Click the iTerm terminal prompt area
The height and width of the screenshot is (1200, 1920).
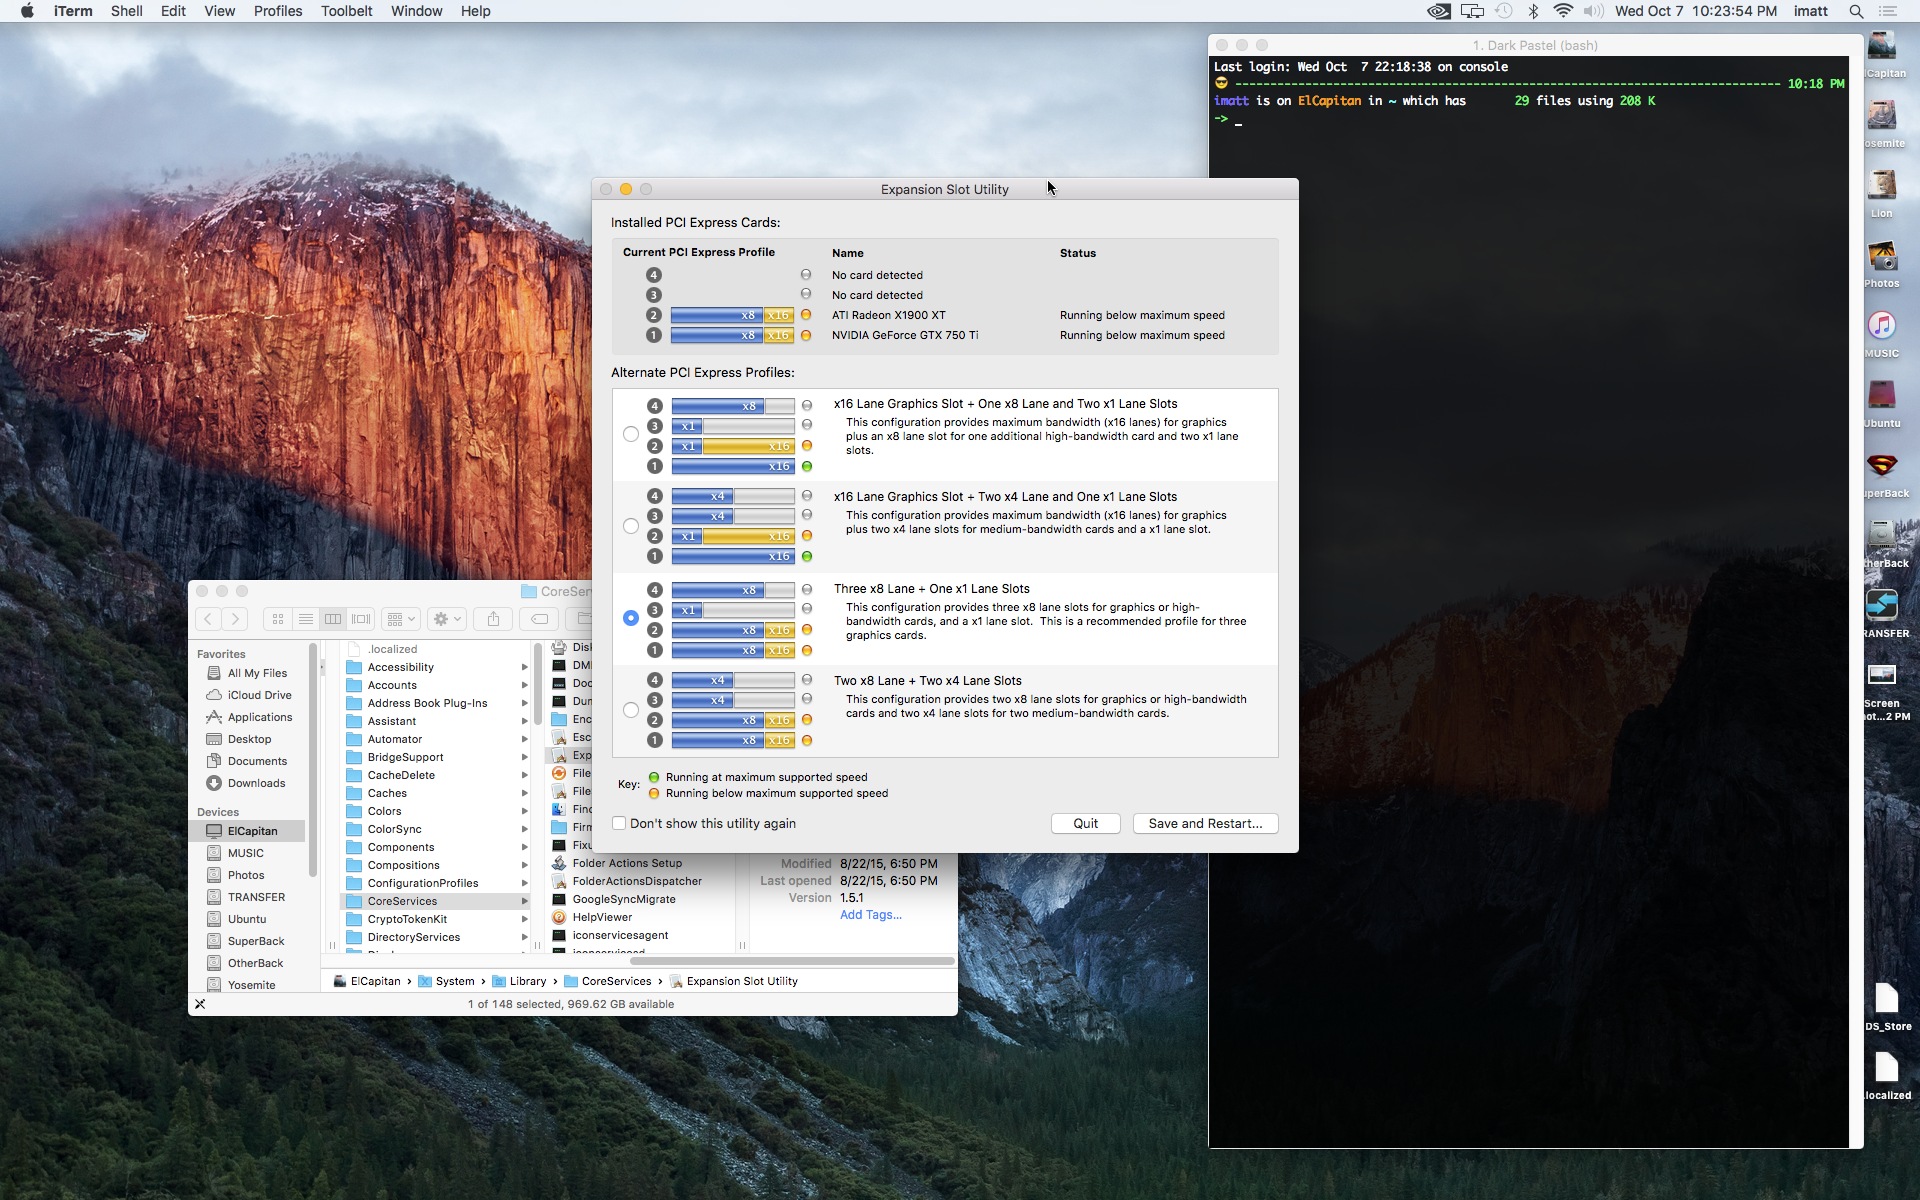pyautogui.click(x=1238, y=119)
